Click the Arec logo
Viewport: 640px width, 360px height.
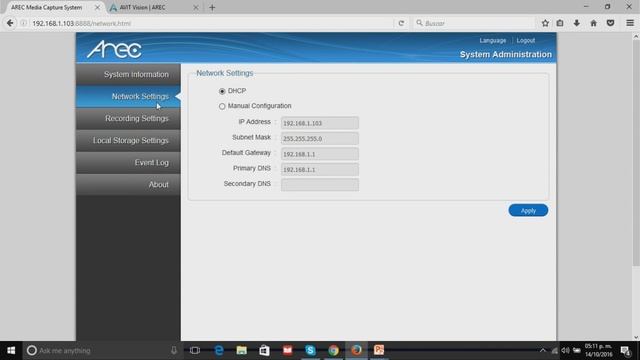click(x=114, y=49)
